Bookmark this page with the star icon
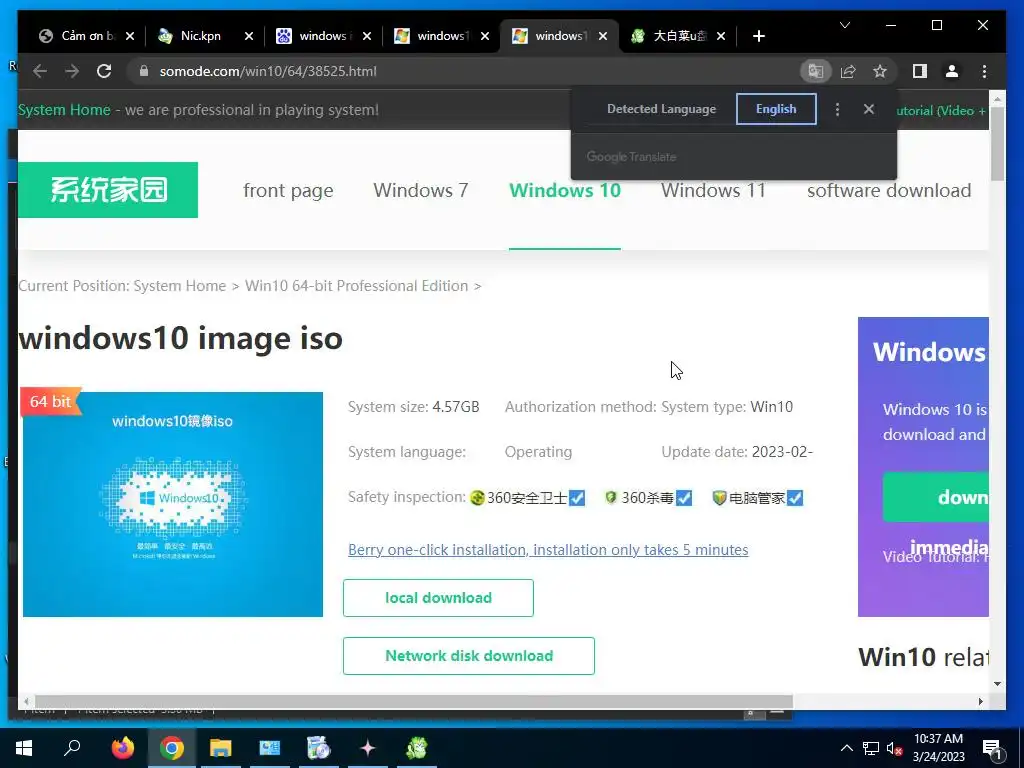 tap(880, 71)
